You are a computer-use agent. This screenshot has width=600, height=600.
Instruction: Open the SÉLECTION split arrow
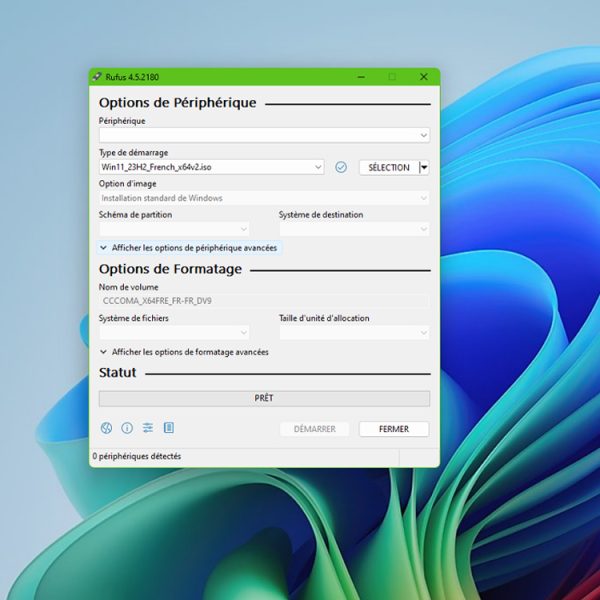click(x=424, y=168)
